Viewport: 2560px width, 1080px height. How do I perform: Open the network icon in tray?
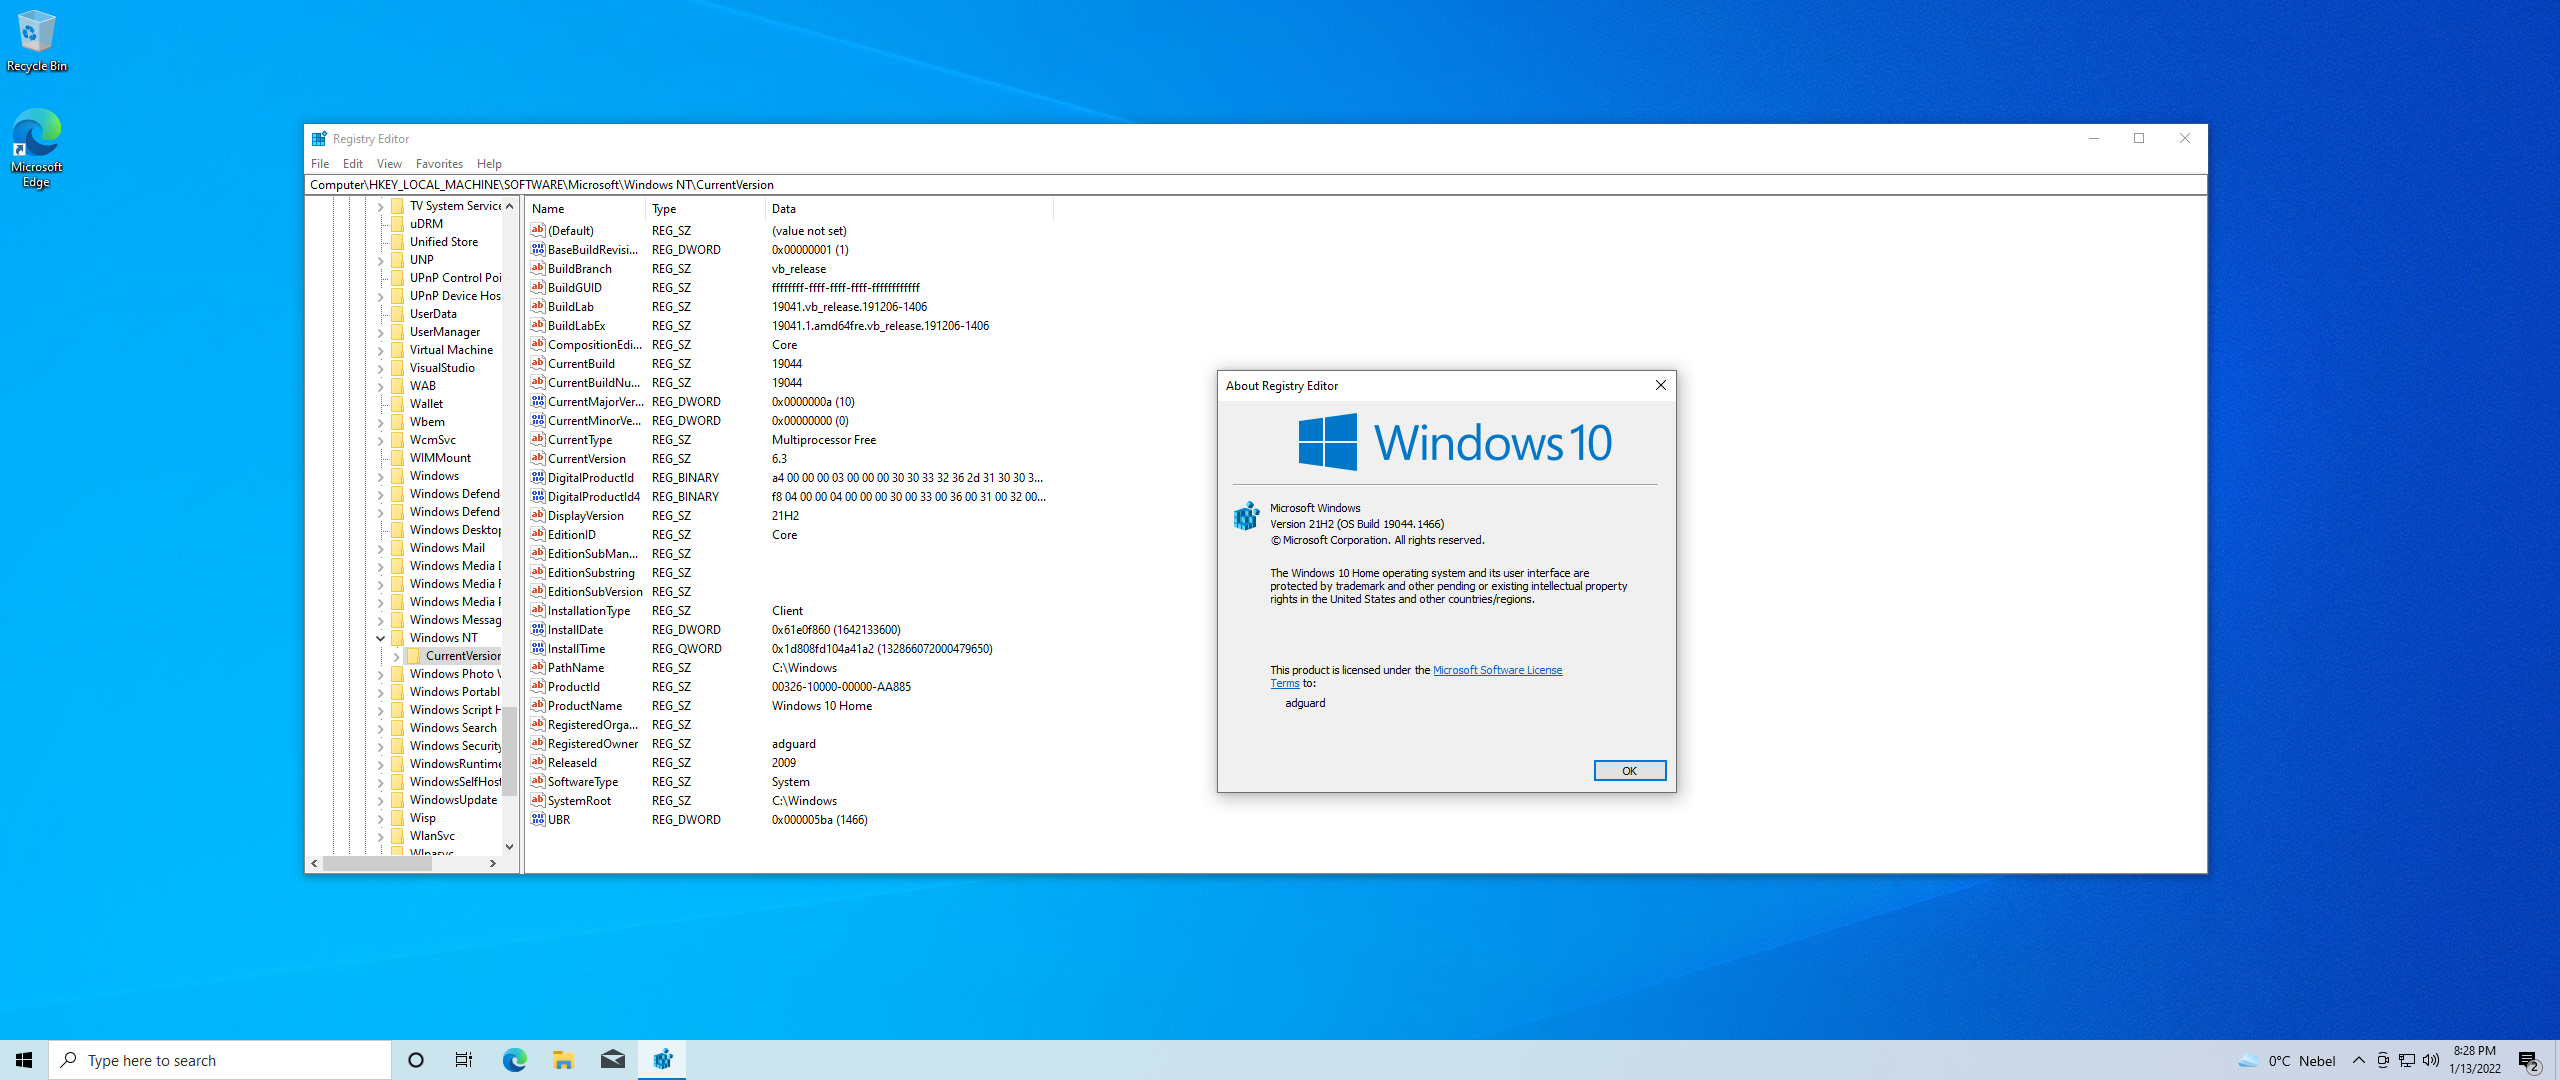click(2407, 1060)
